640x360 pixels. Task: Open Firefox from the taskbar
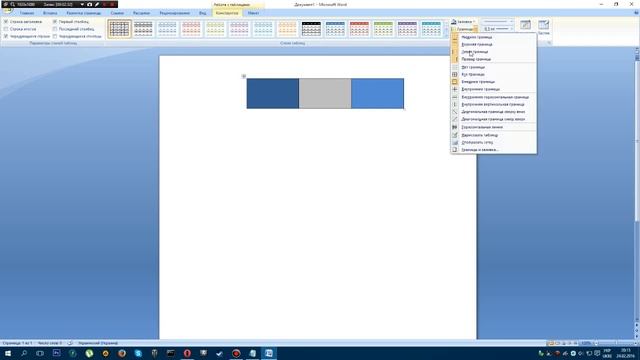pos(122,353)
